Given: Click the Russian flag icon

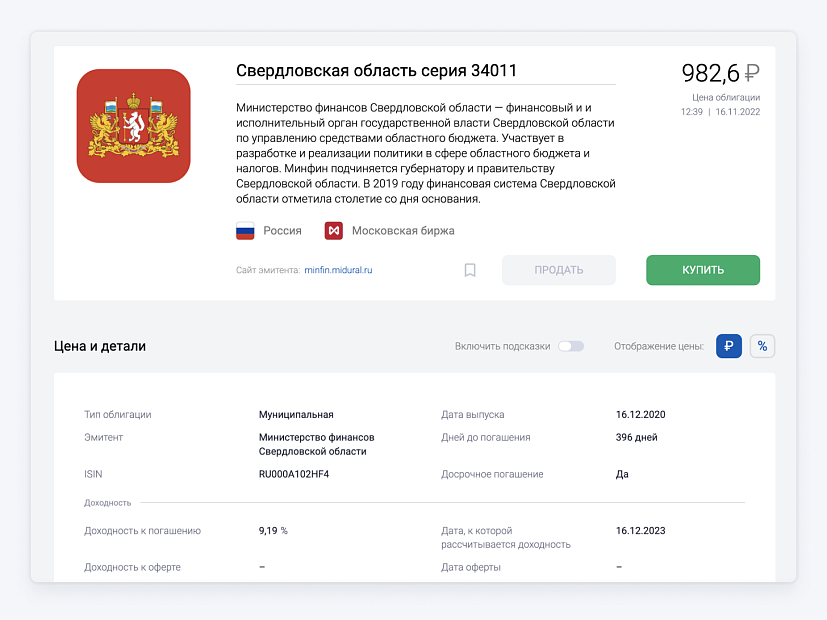Looking at the screenshot, I should point(245,231).
